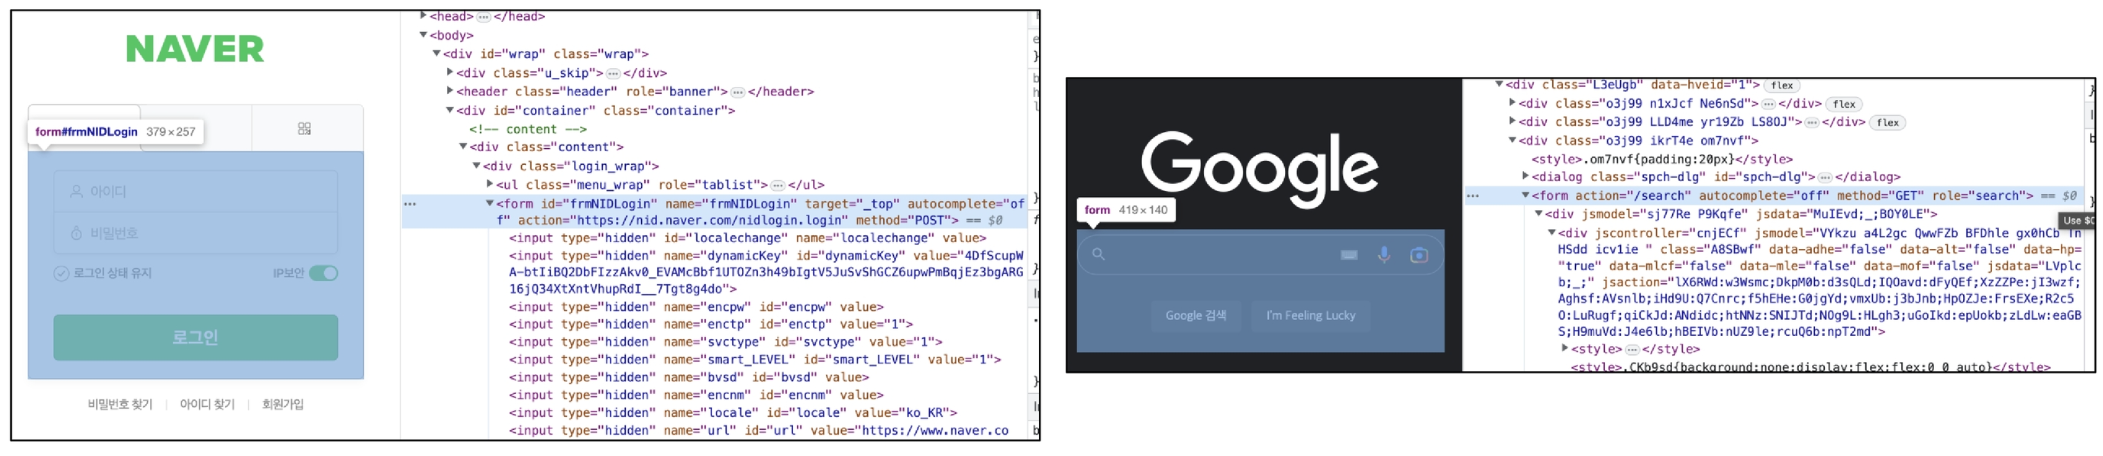Expand the ul menu_wrap tablist node
The image size is (2103, 456).
point(490,185)
